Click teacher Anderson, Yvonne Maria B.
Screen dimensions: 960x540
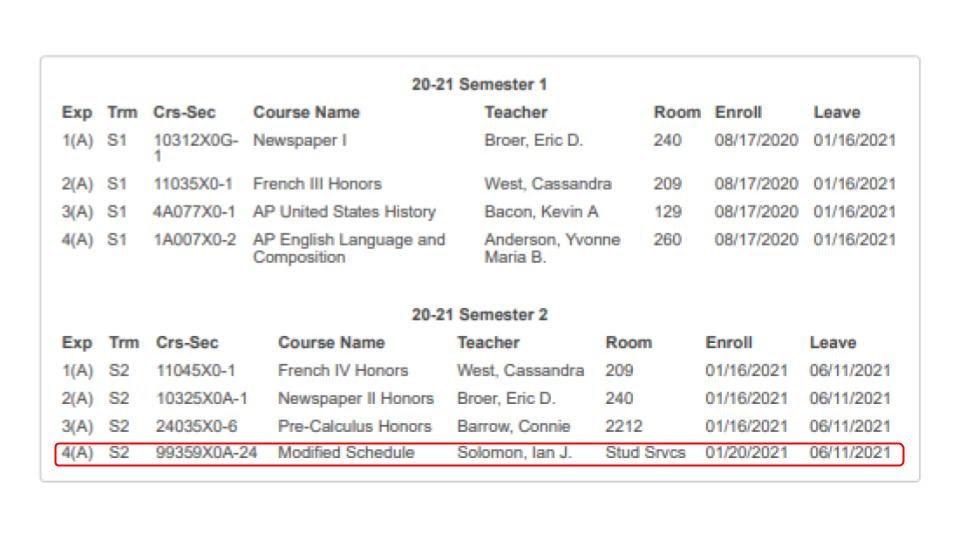point(552,248)
